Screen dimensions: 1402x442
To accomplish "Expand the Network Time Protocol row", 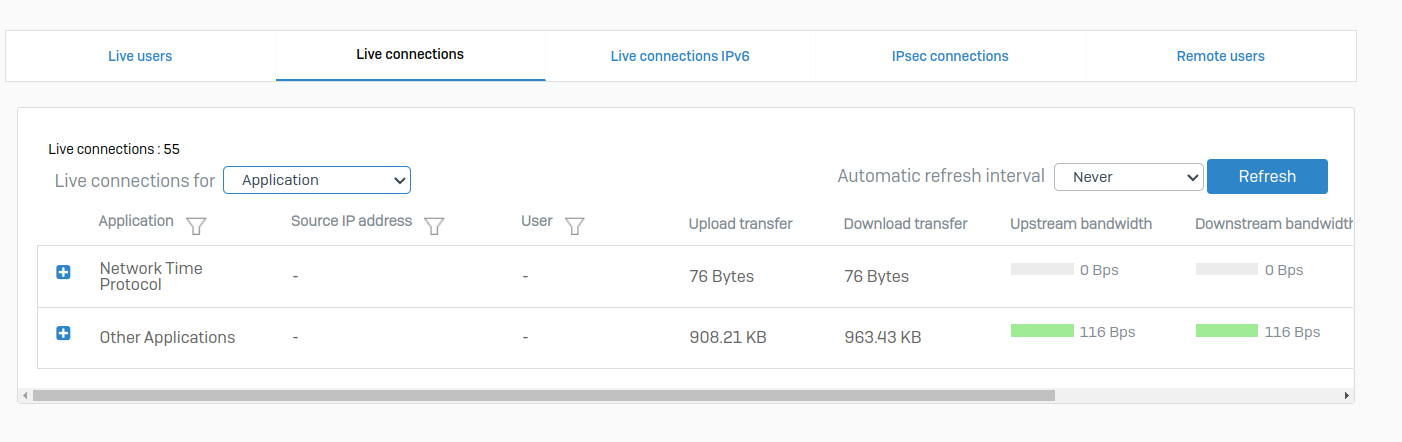I will (63, 272).
